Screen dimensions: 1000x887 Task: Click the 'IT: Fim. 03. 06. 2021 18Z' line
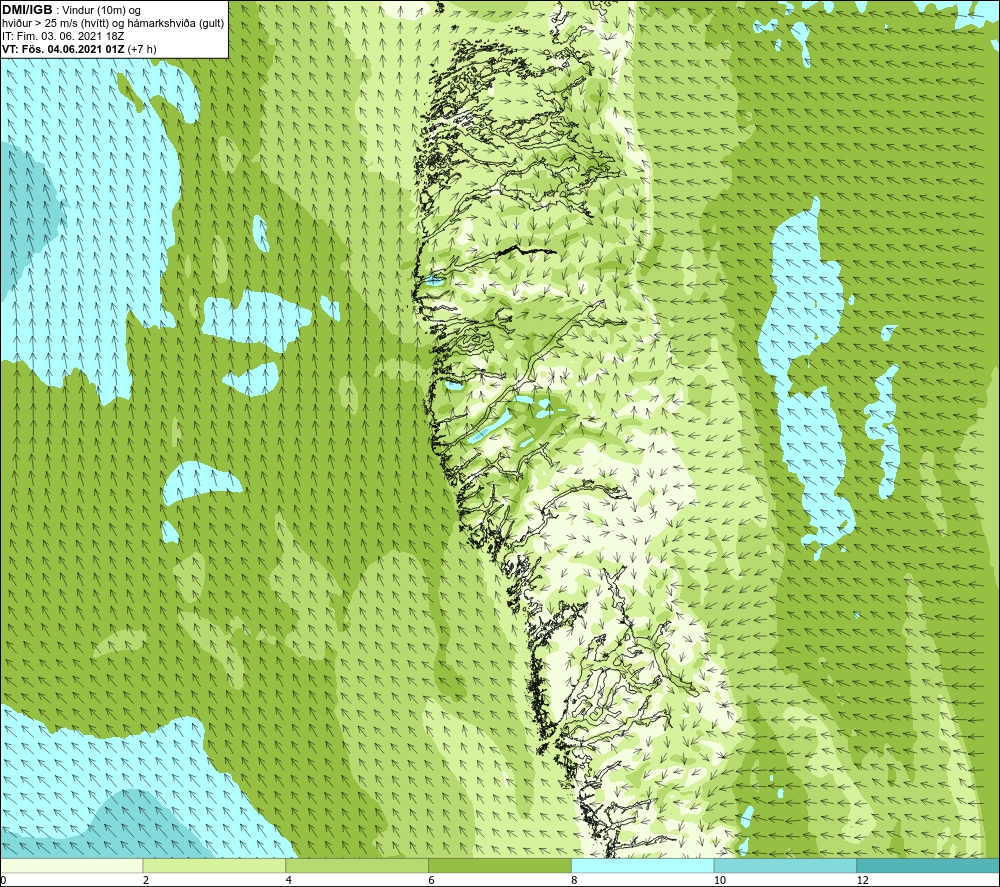[x=63, y=36]
